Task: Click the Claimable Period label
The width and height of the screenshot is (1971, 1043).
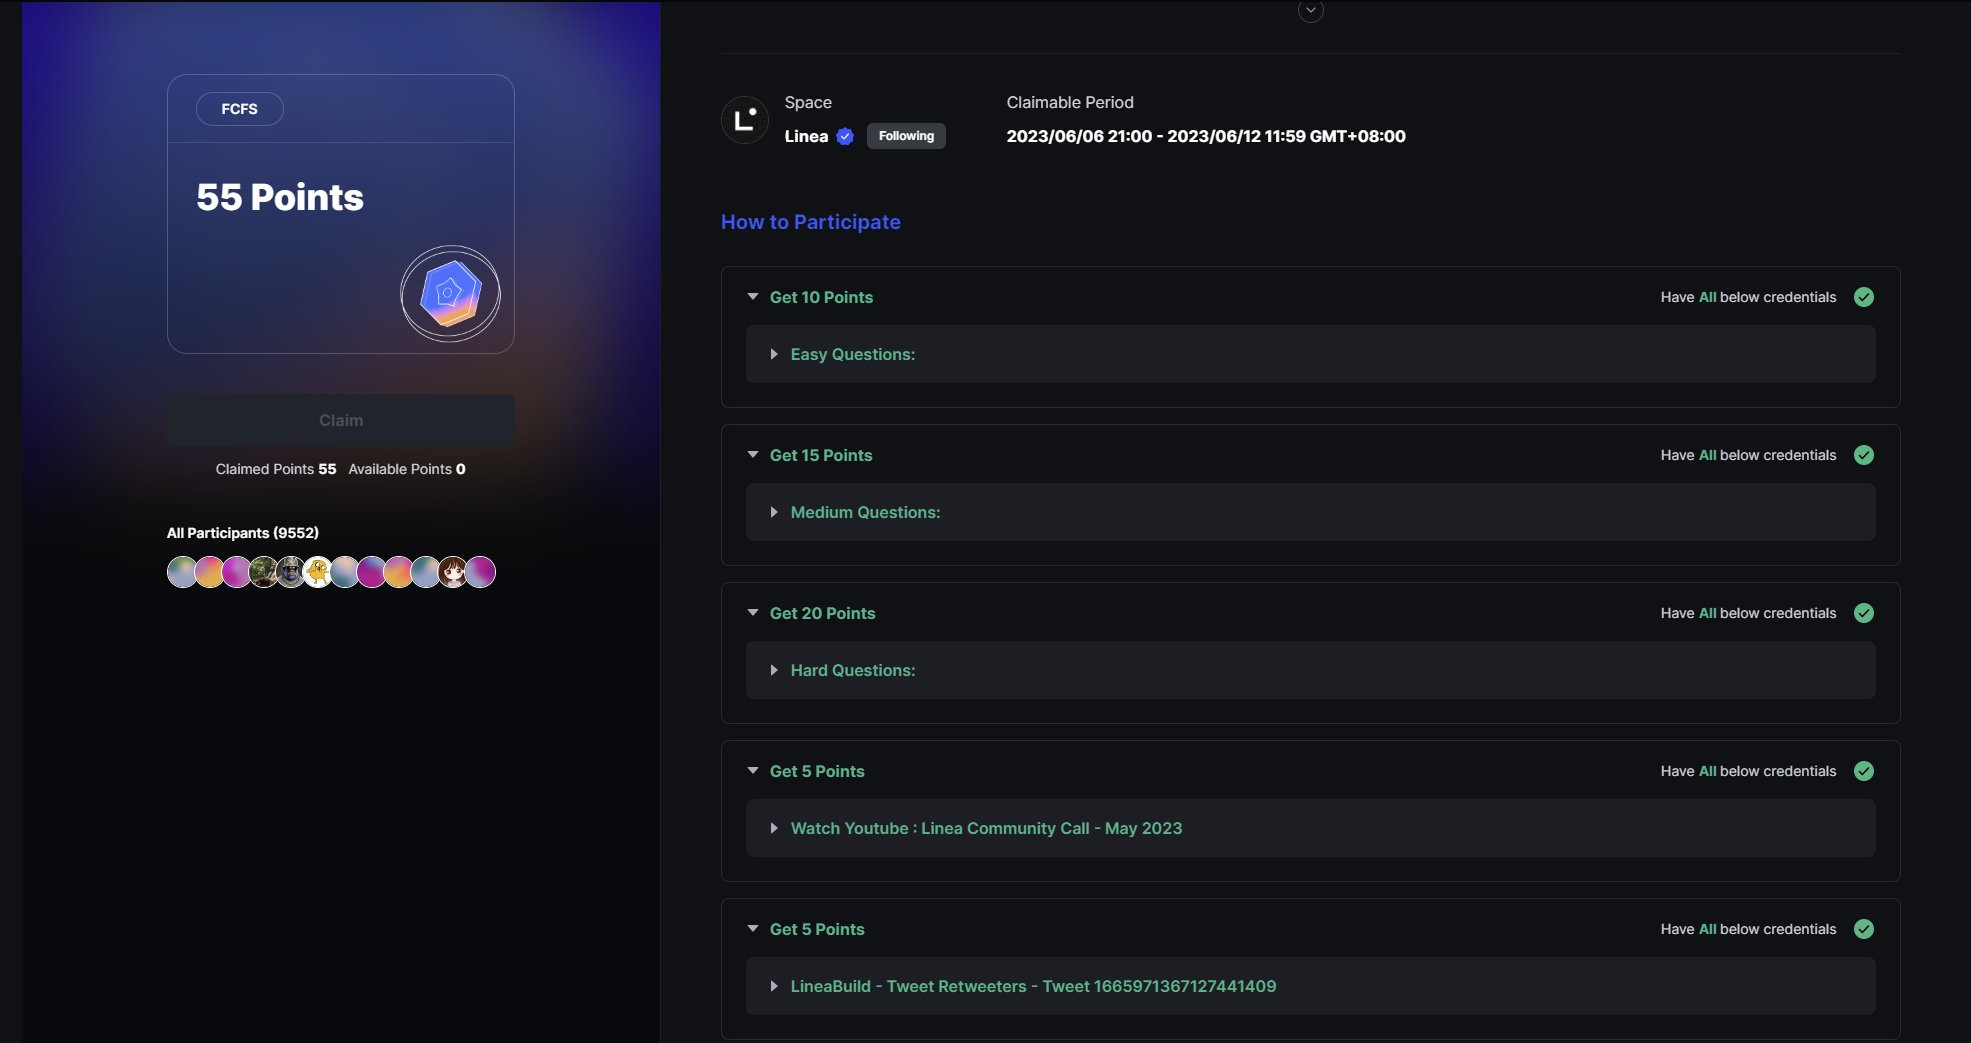Action: (1070, 102)
